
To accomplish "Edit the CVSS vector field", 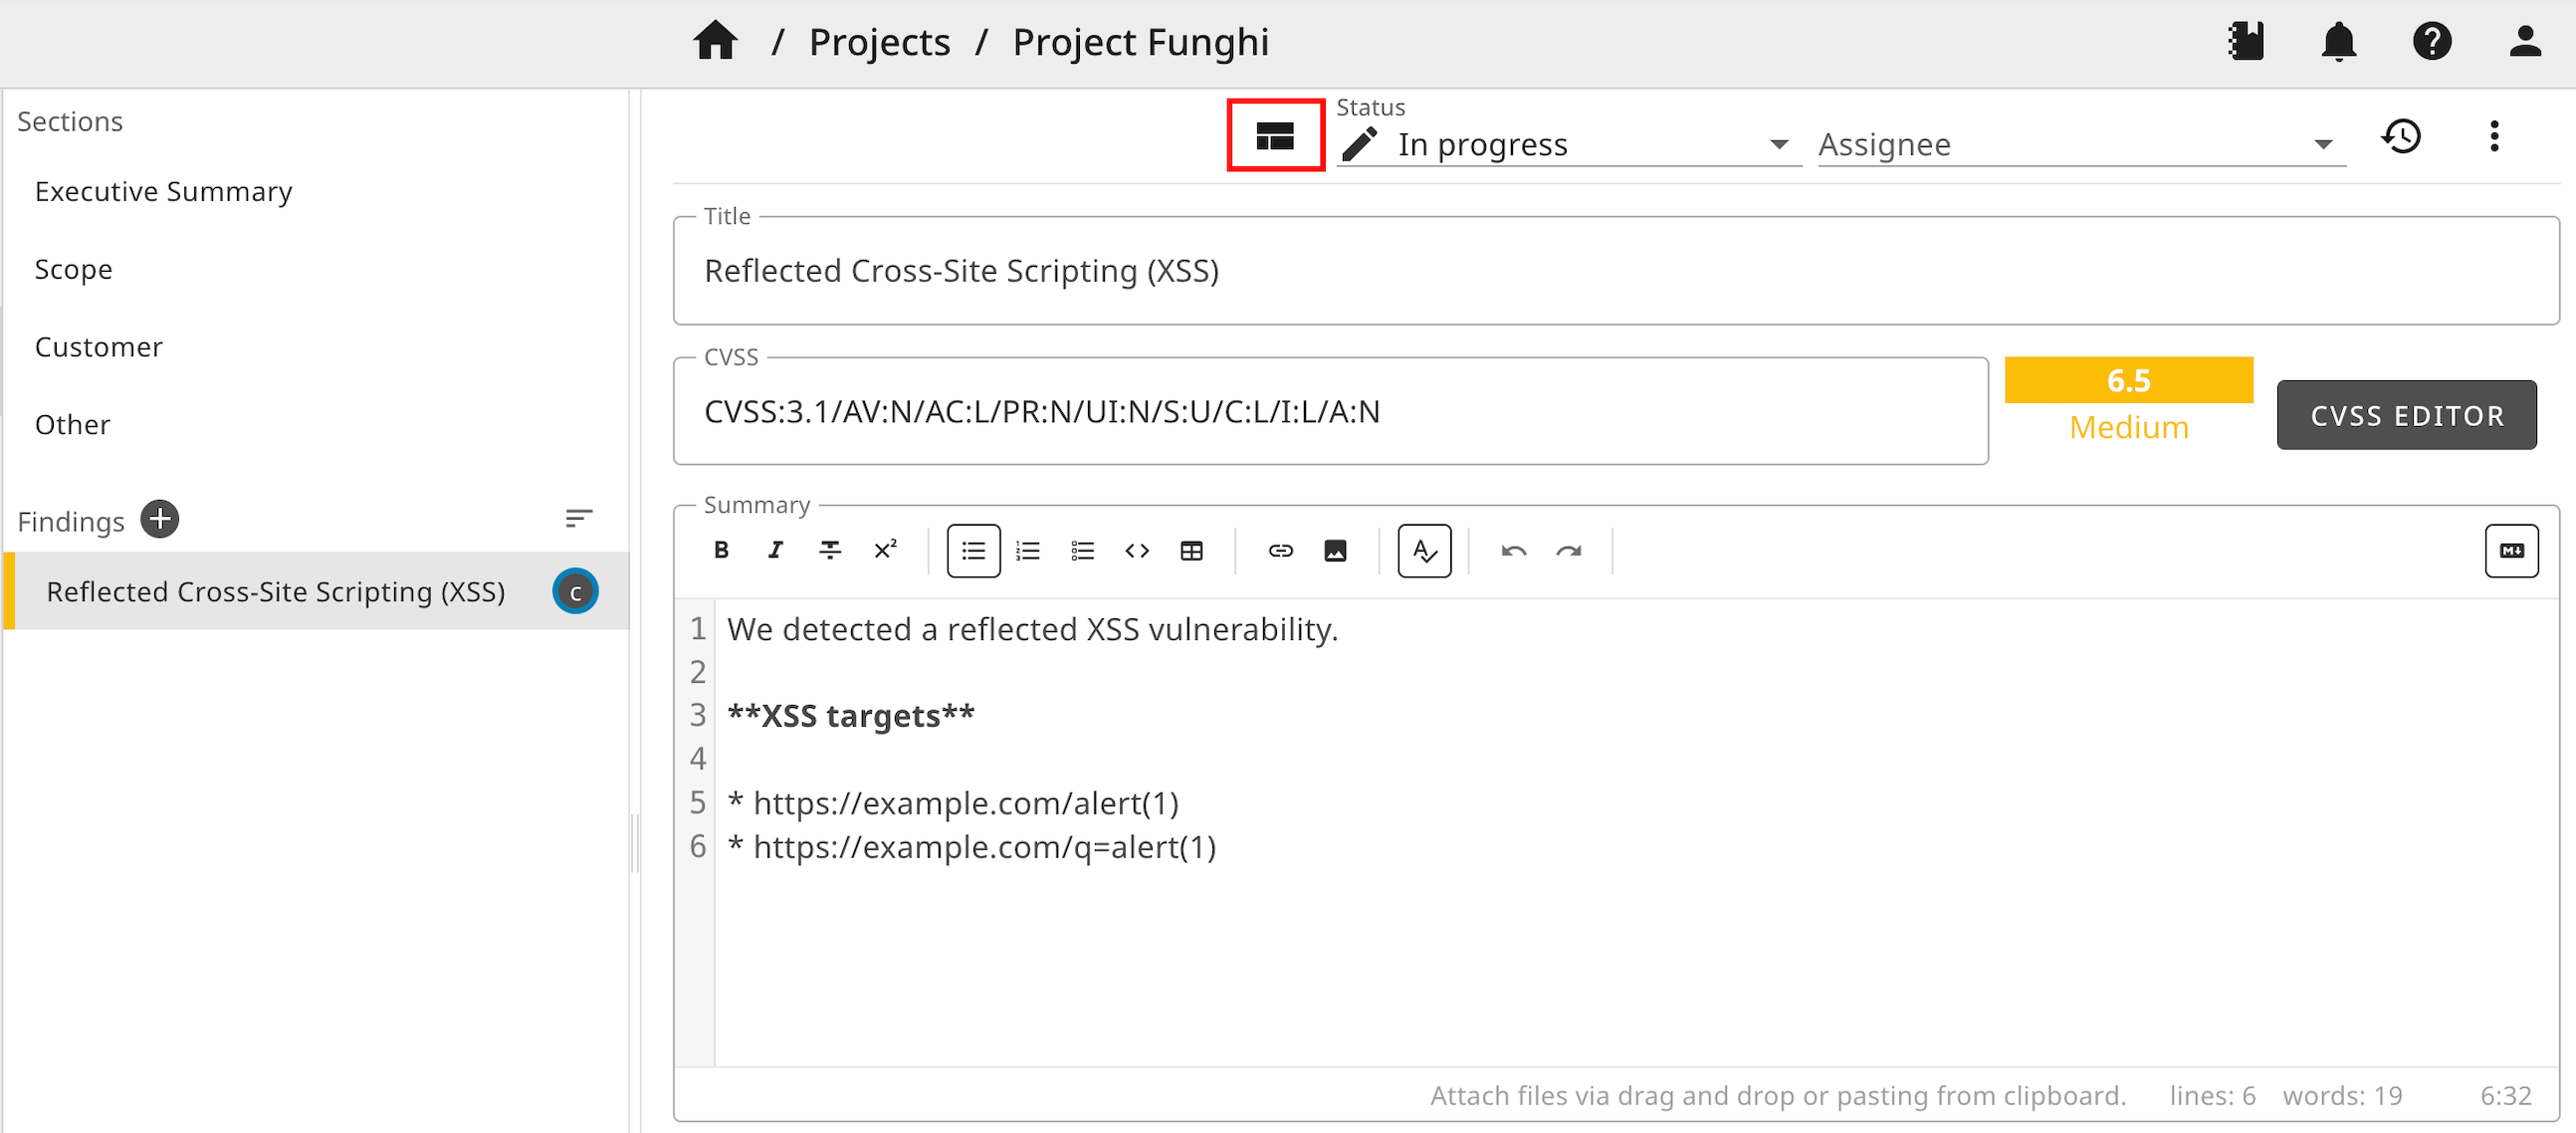I will (x=1330, y=411).
